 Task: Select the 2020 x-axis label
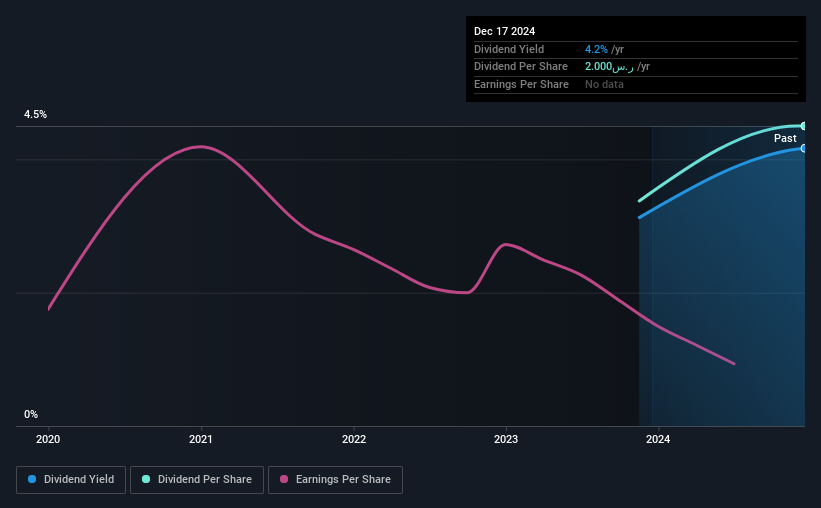tap(49, 439)
